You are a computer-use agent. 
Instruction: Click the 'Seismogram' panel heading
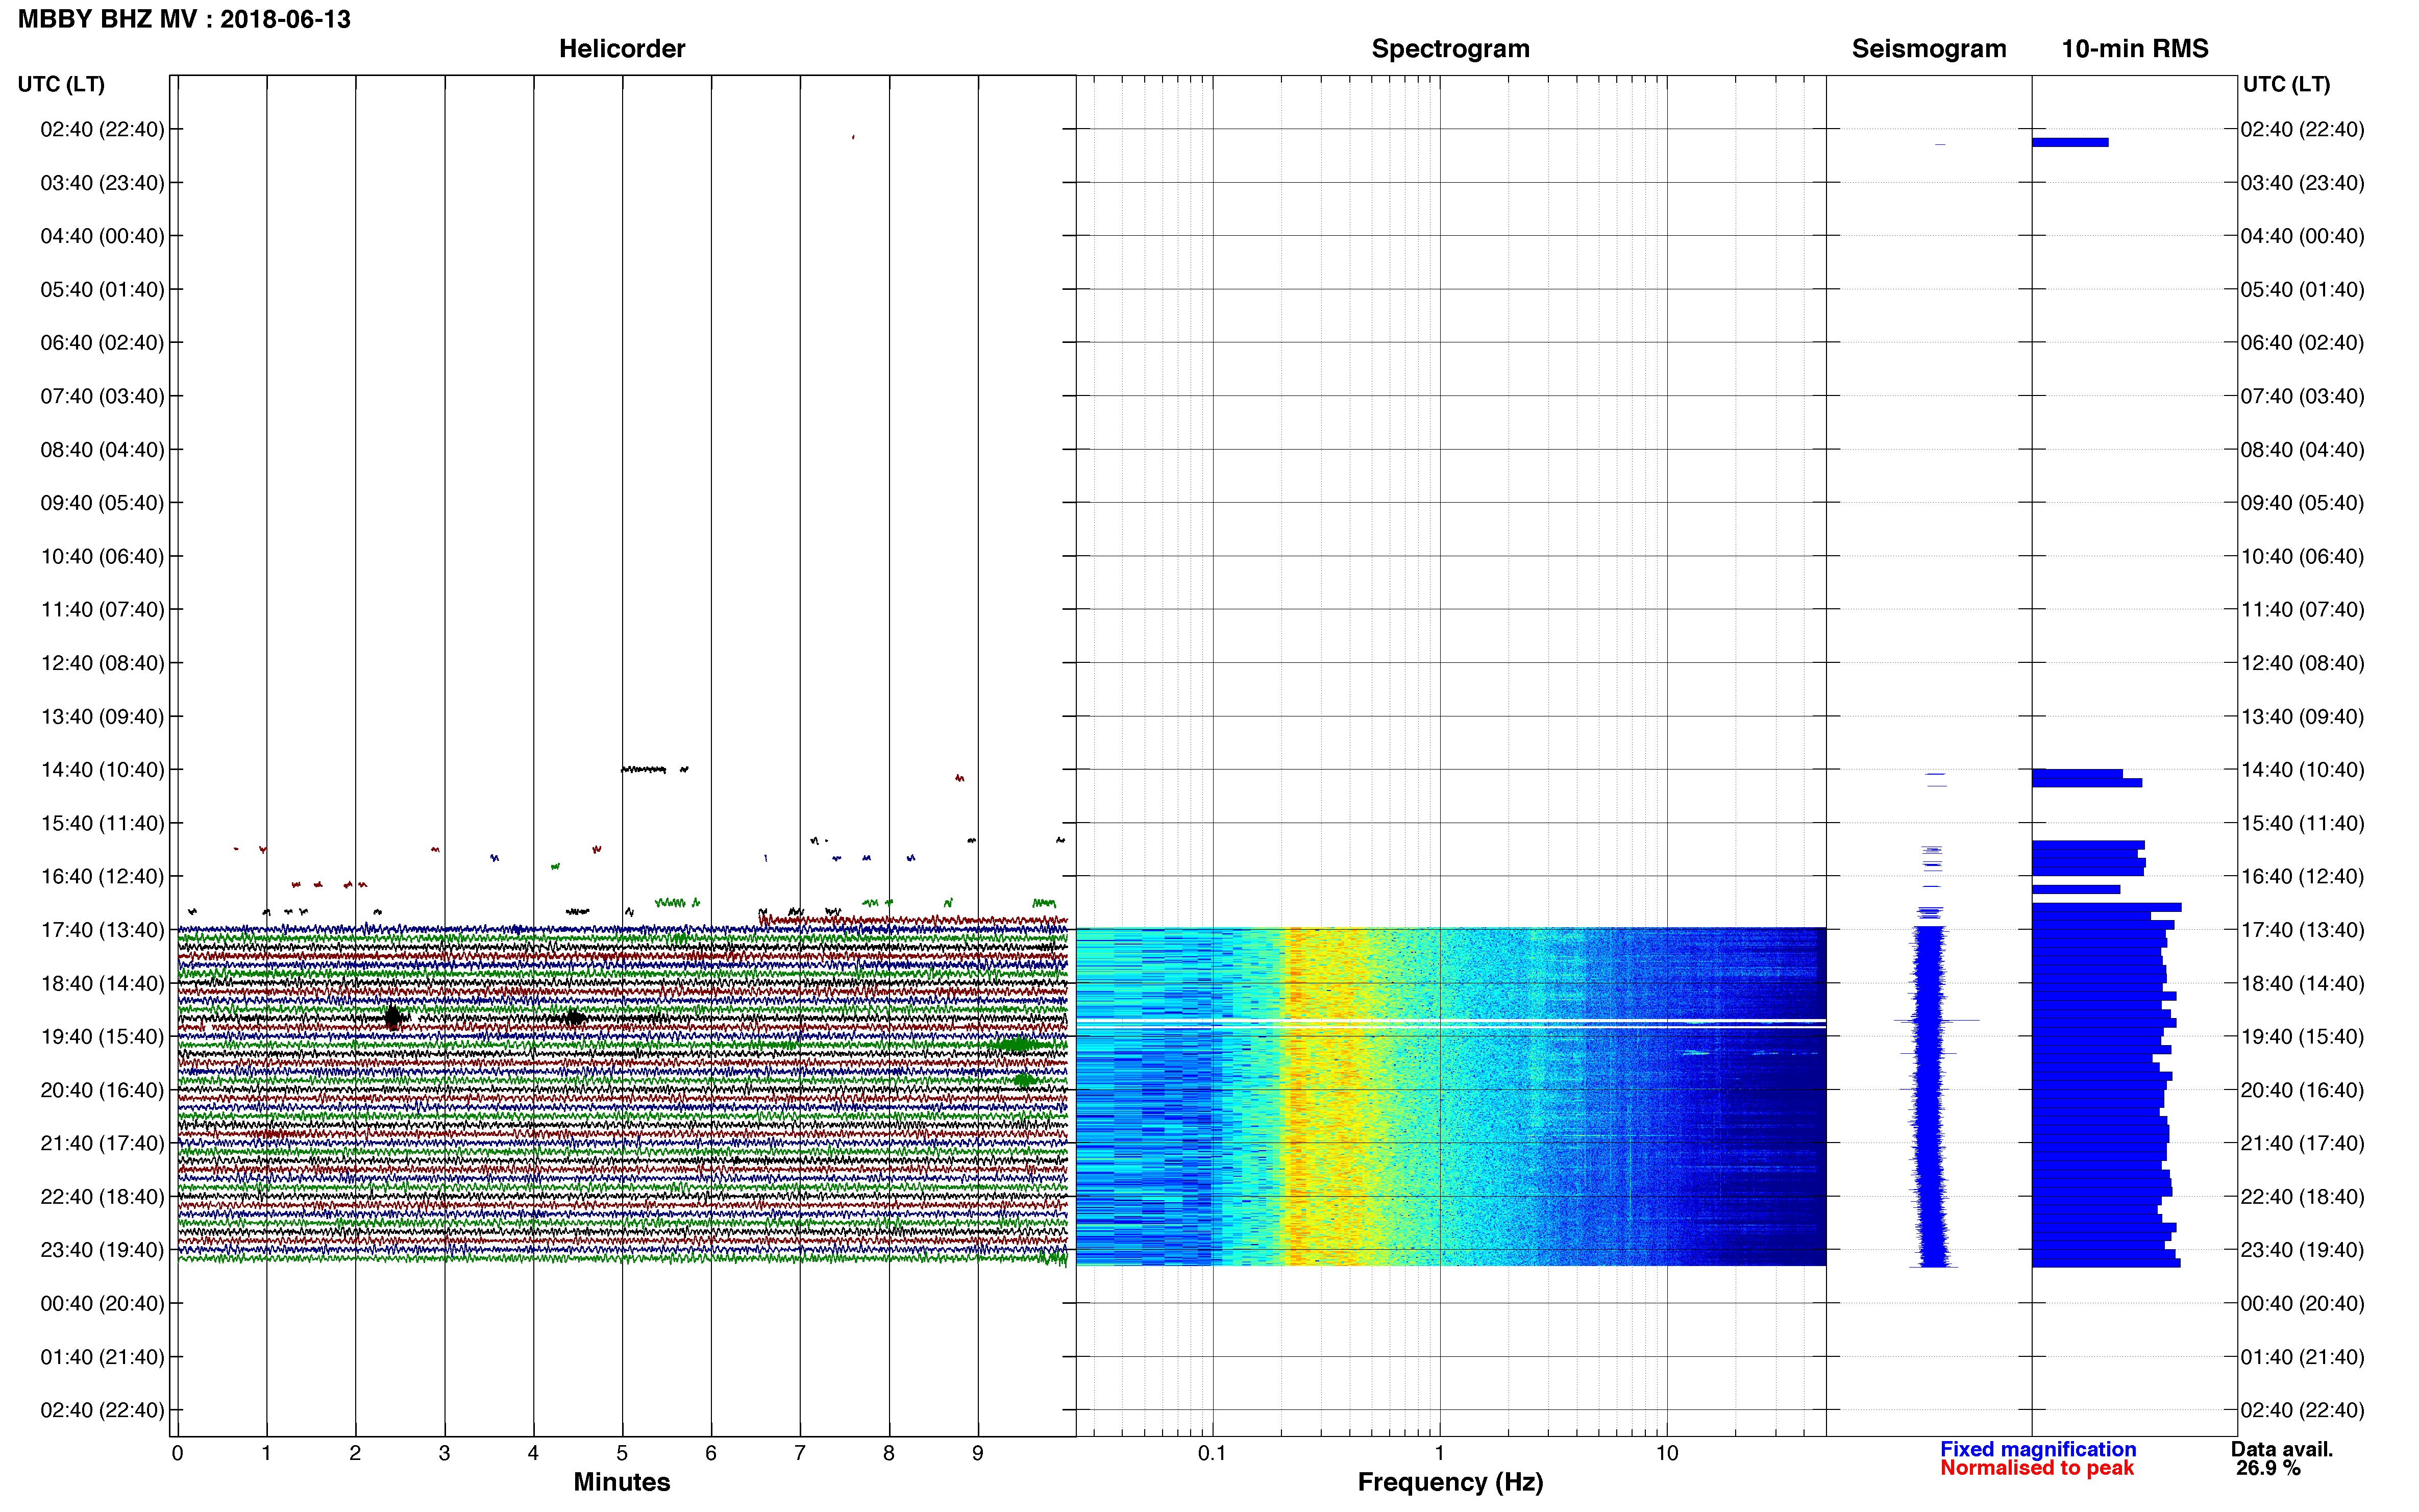1929,49
